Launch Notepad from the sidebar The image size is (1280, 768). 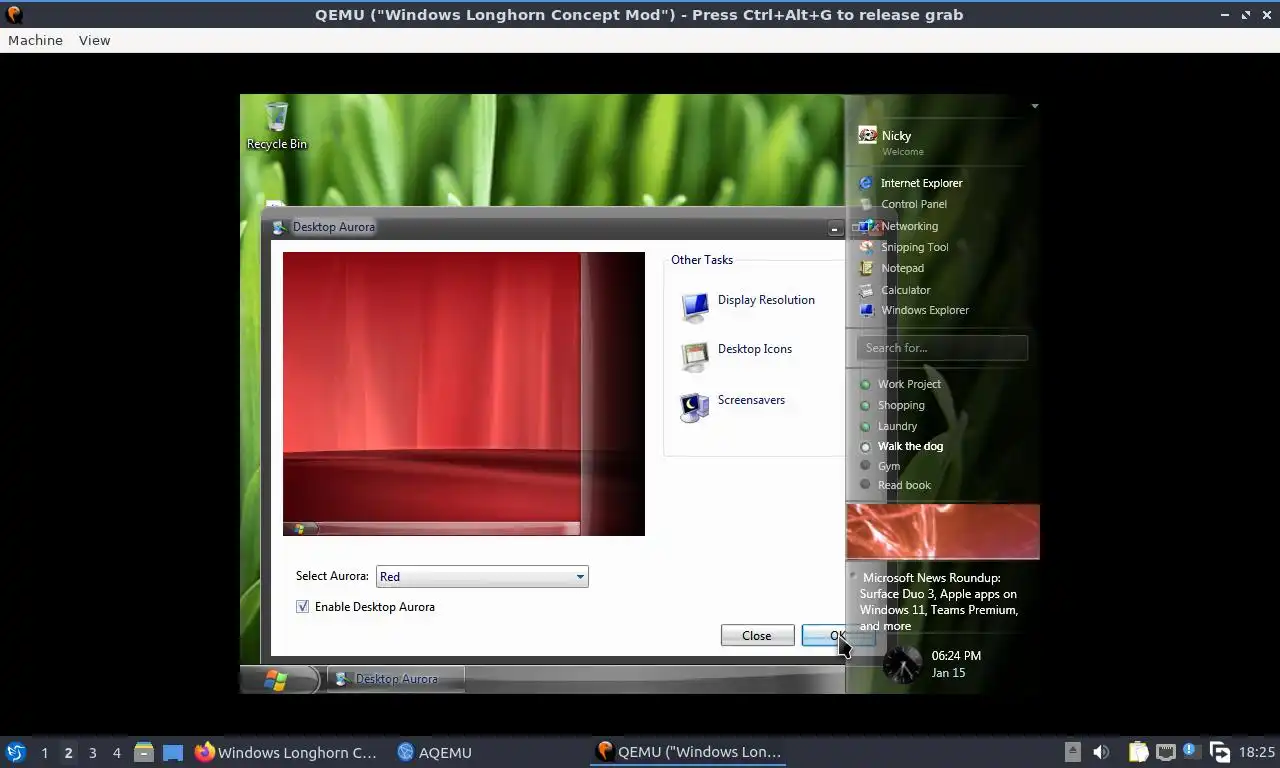point(902,268)
